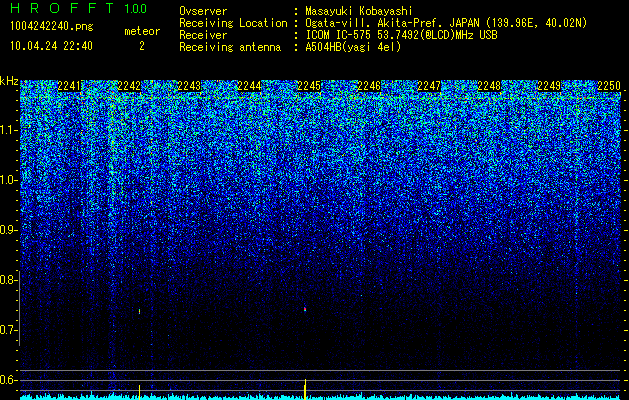
Task: Click the HROFFT 1.0.0 title text
Action: (78, 8)
